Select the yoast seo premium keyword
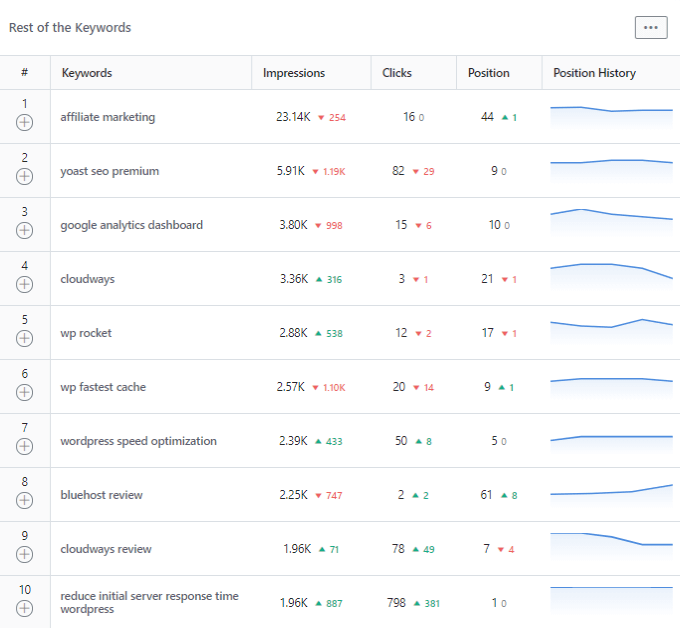Screen dimensions: 680x628 pyautogui.click(x=110, y=171)
